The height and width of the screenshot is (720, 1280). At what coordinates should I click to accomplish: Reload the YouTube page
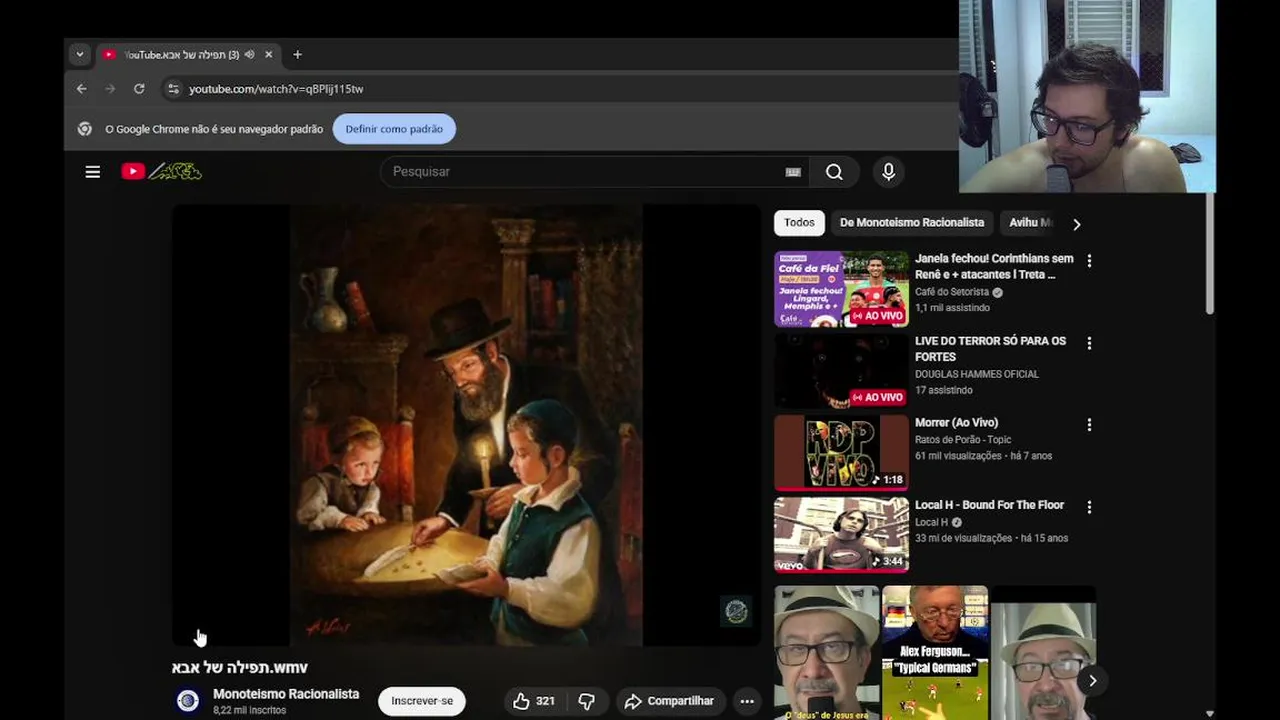click(139, 89)
